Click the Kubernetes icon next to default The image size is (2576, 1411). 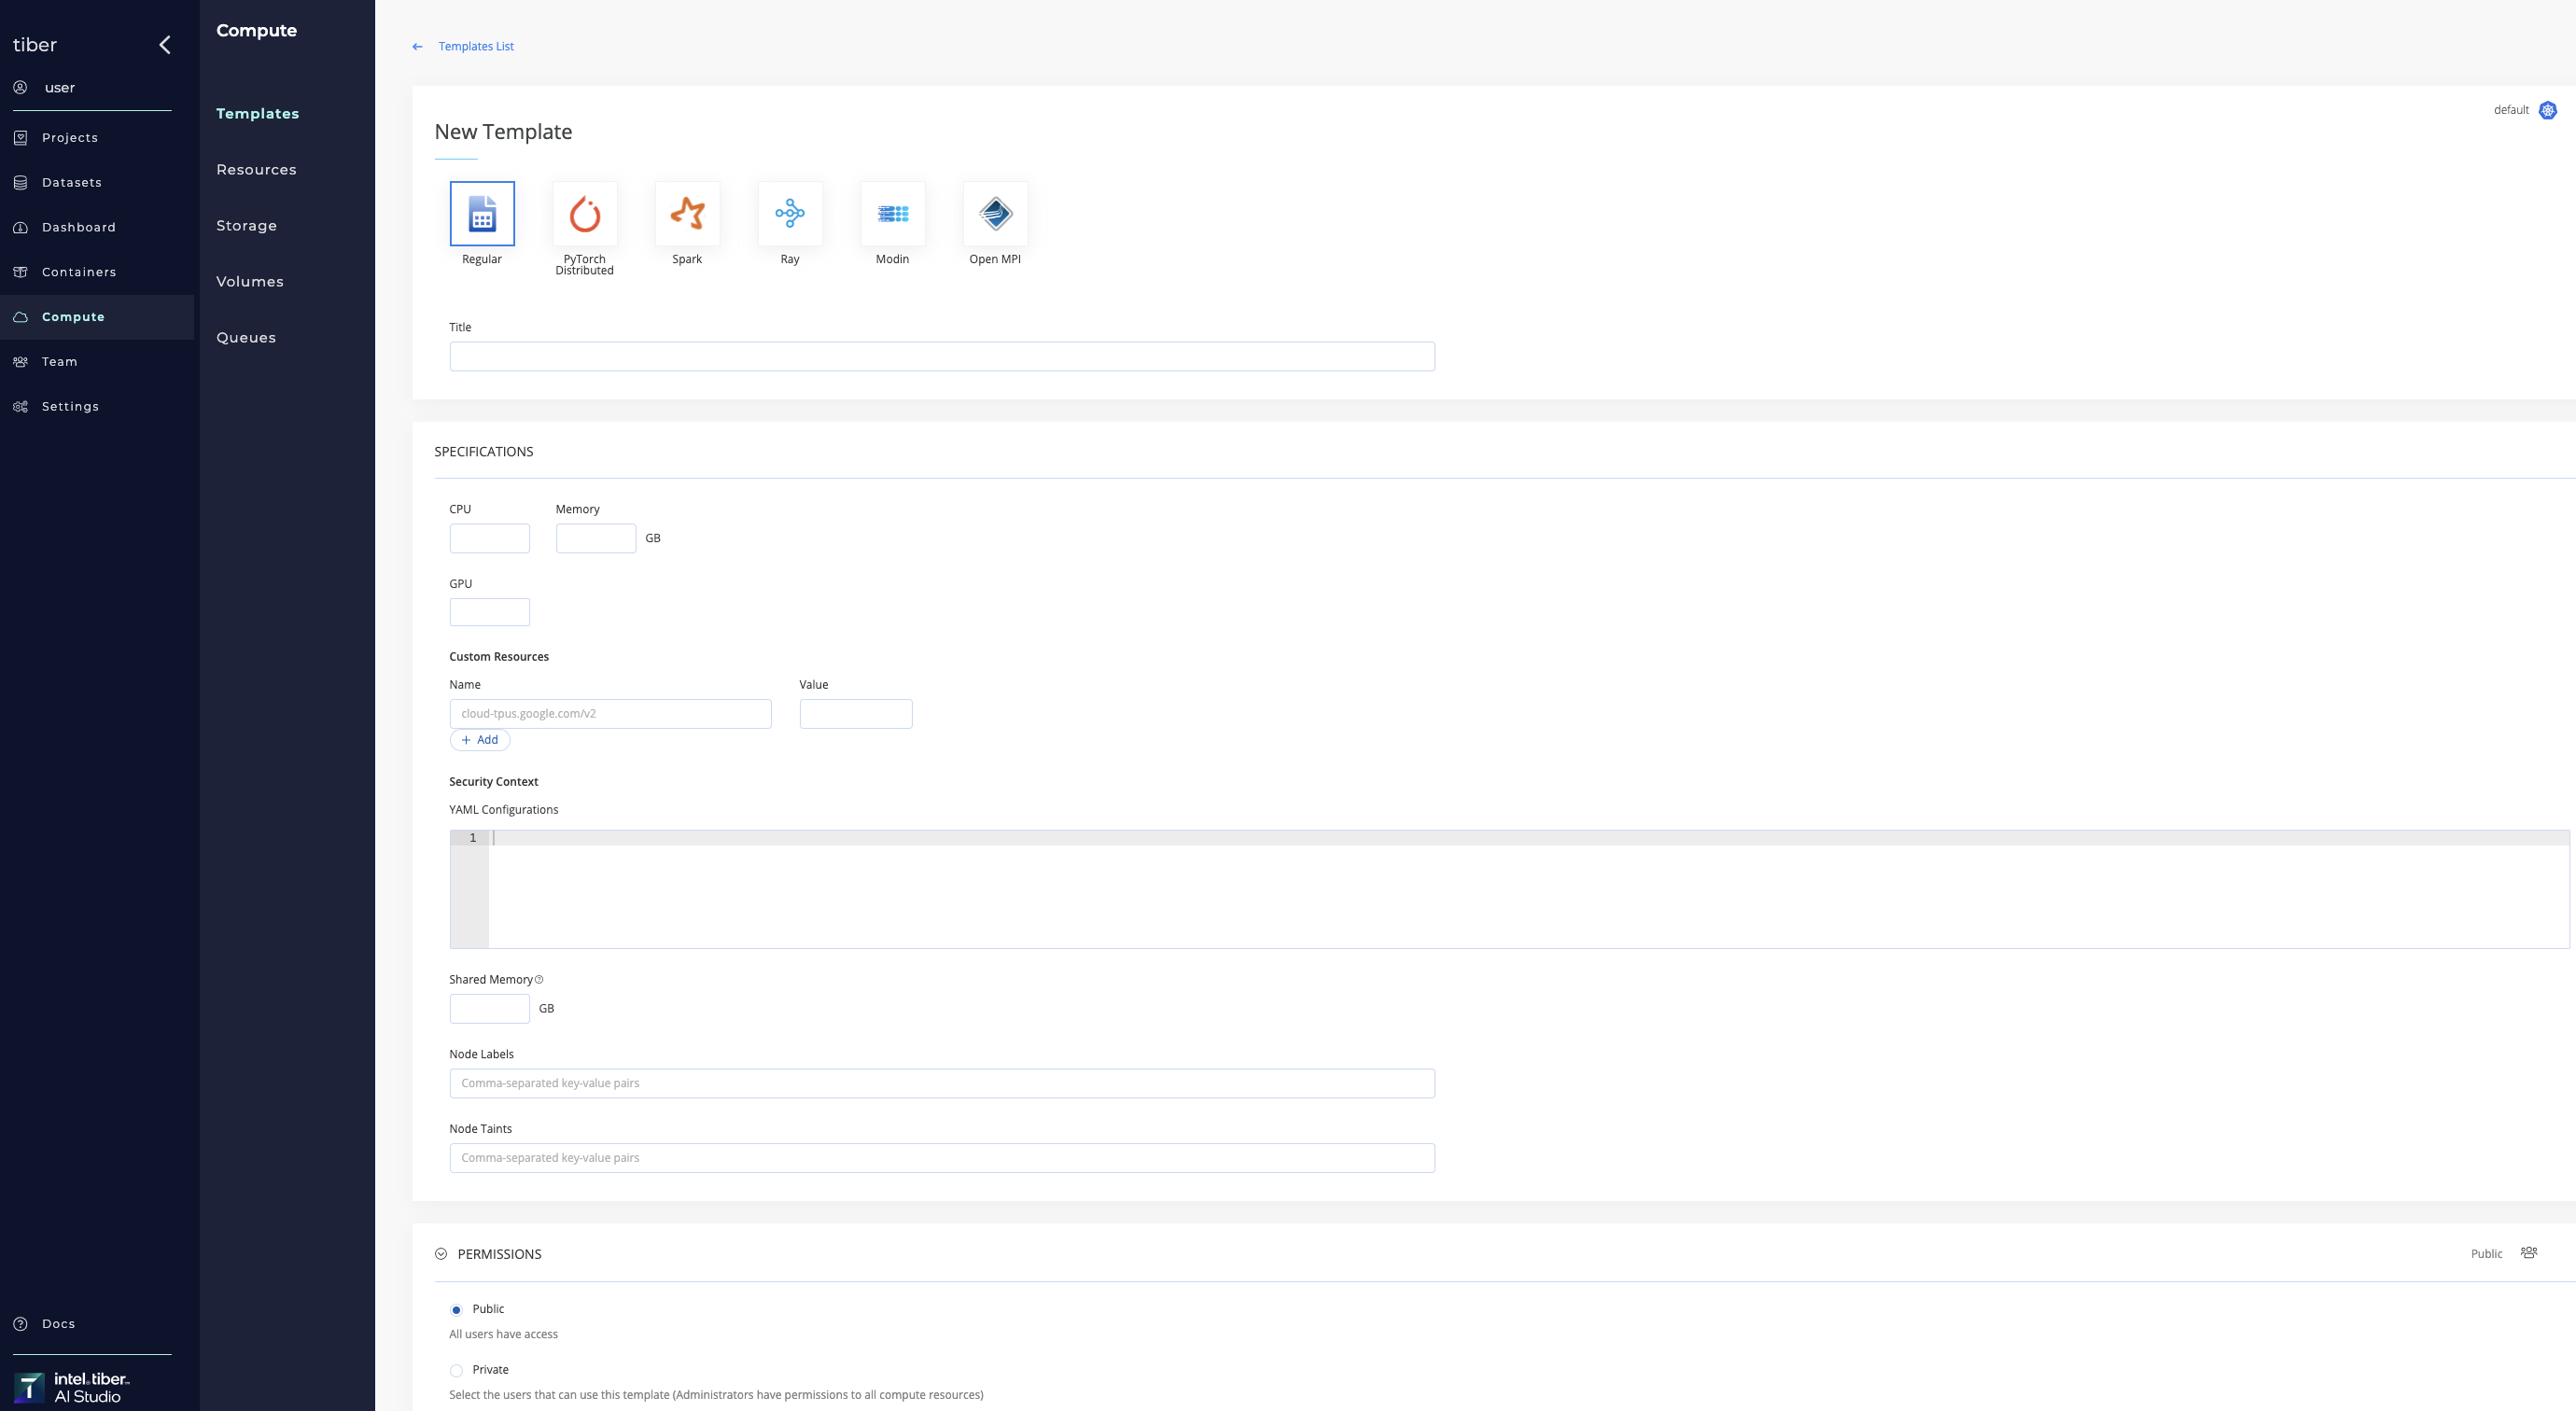[x=2548, y=110]
